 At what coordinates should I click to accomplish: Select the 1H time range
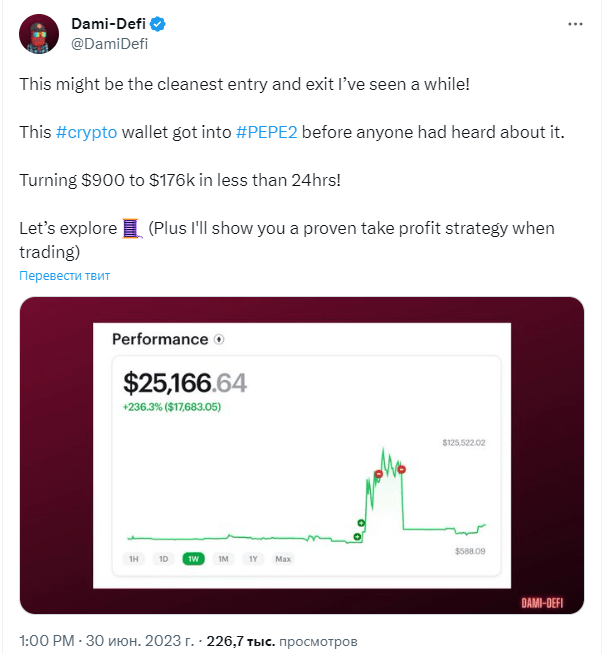pos(133,559)
